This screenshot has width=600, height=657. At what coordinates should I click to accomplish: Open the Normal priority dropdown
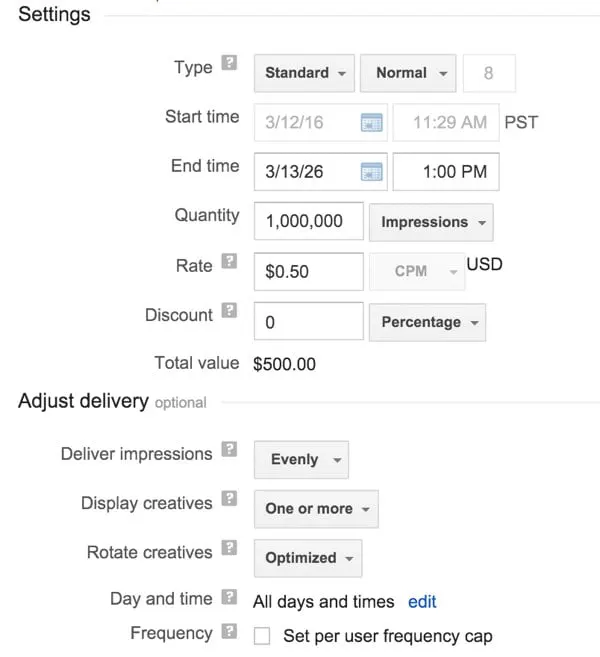pyautogui.click(x=409, y=73)
